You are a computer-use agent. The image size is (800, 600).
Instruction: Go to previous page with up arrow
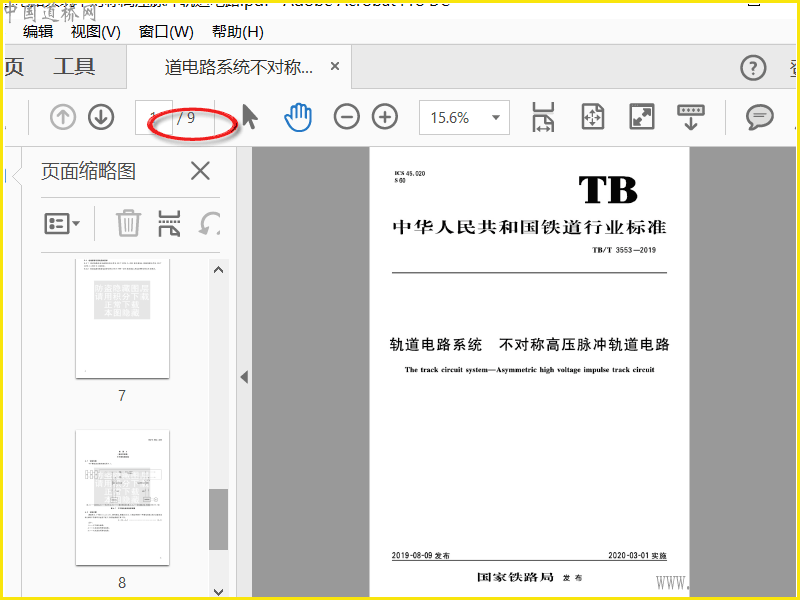pyautogui.click(x=63, y=117)
